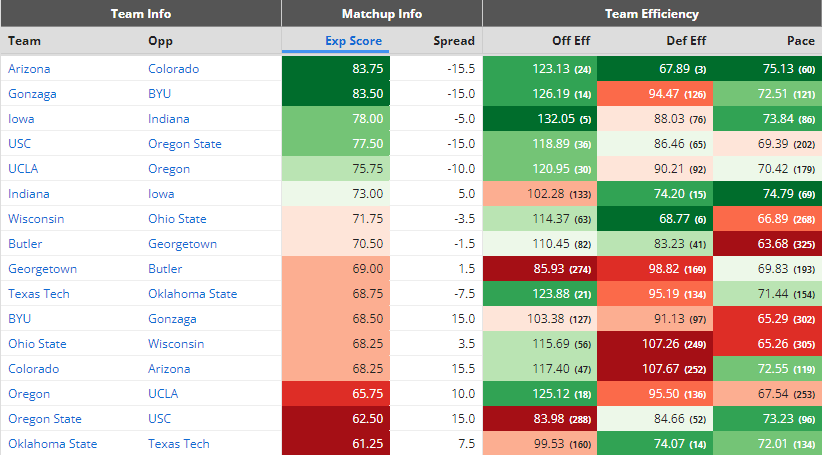
Task: Open opponent Texas Tech link in Oklahoma State row
Action: click(x=179, y=443)
